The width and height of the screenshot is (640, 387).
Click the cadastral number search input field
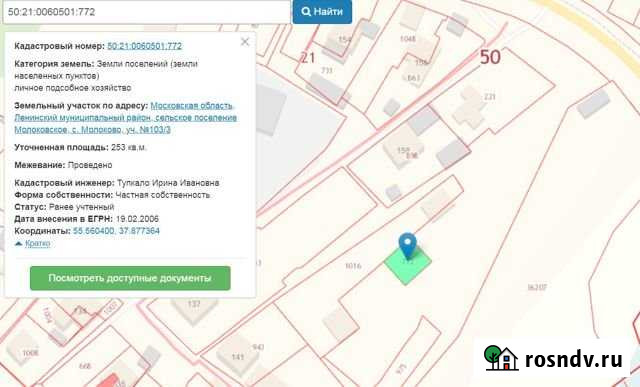pos(147,11)
